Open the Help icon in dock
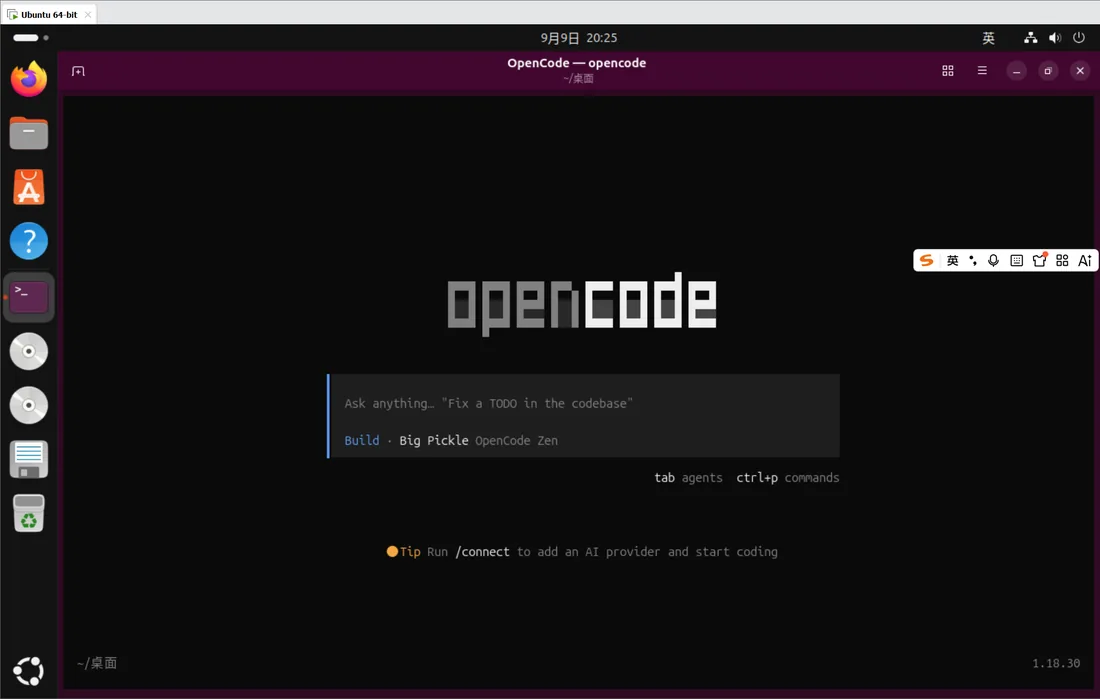The width and height of the screenshot is (1100, 699). pos(29,241)
